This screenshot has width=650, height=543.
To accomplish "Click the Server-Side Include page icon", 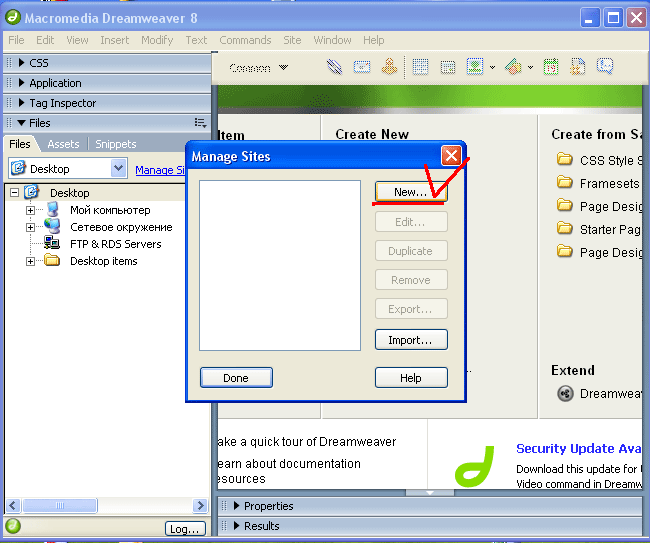I will [x=577, y=67].
